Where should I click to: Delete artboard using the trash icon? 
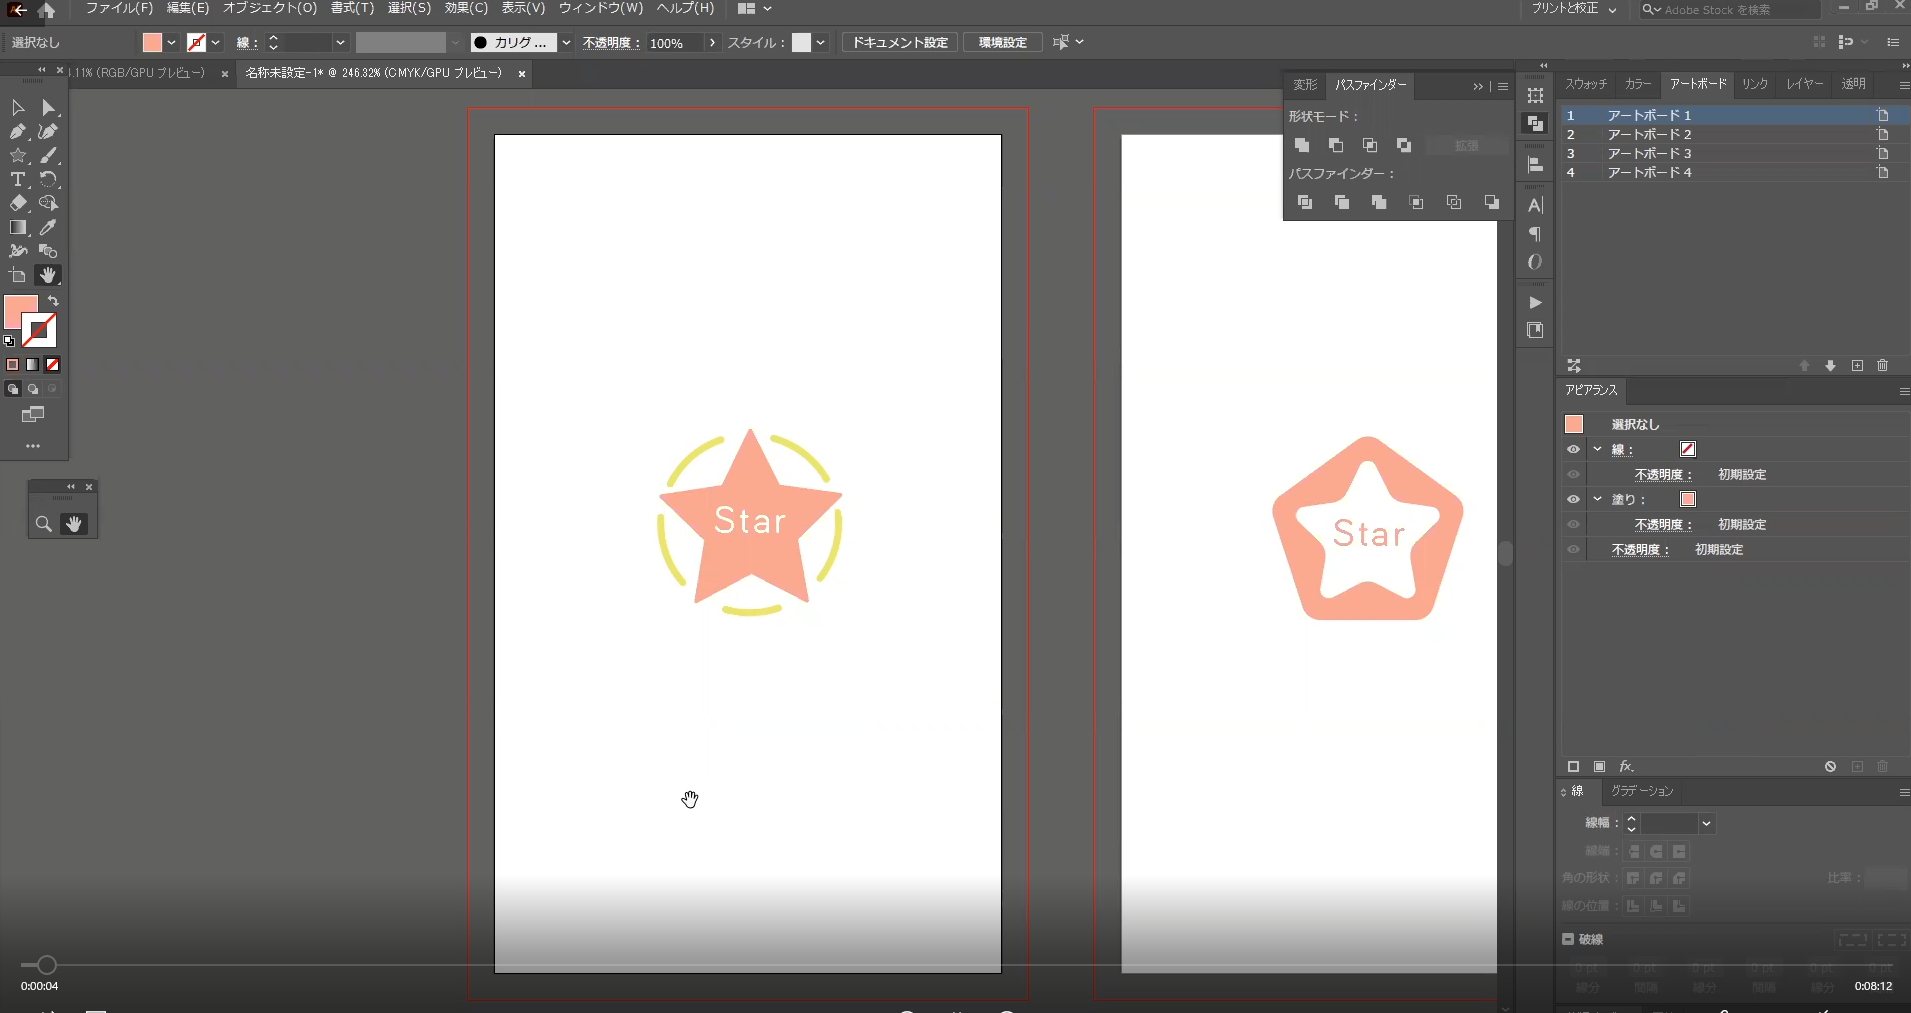coord(1883,366)
